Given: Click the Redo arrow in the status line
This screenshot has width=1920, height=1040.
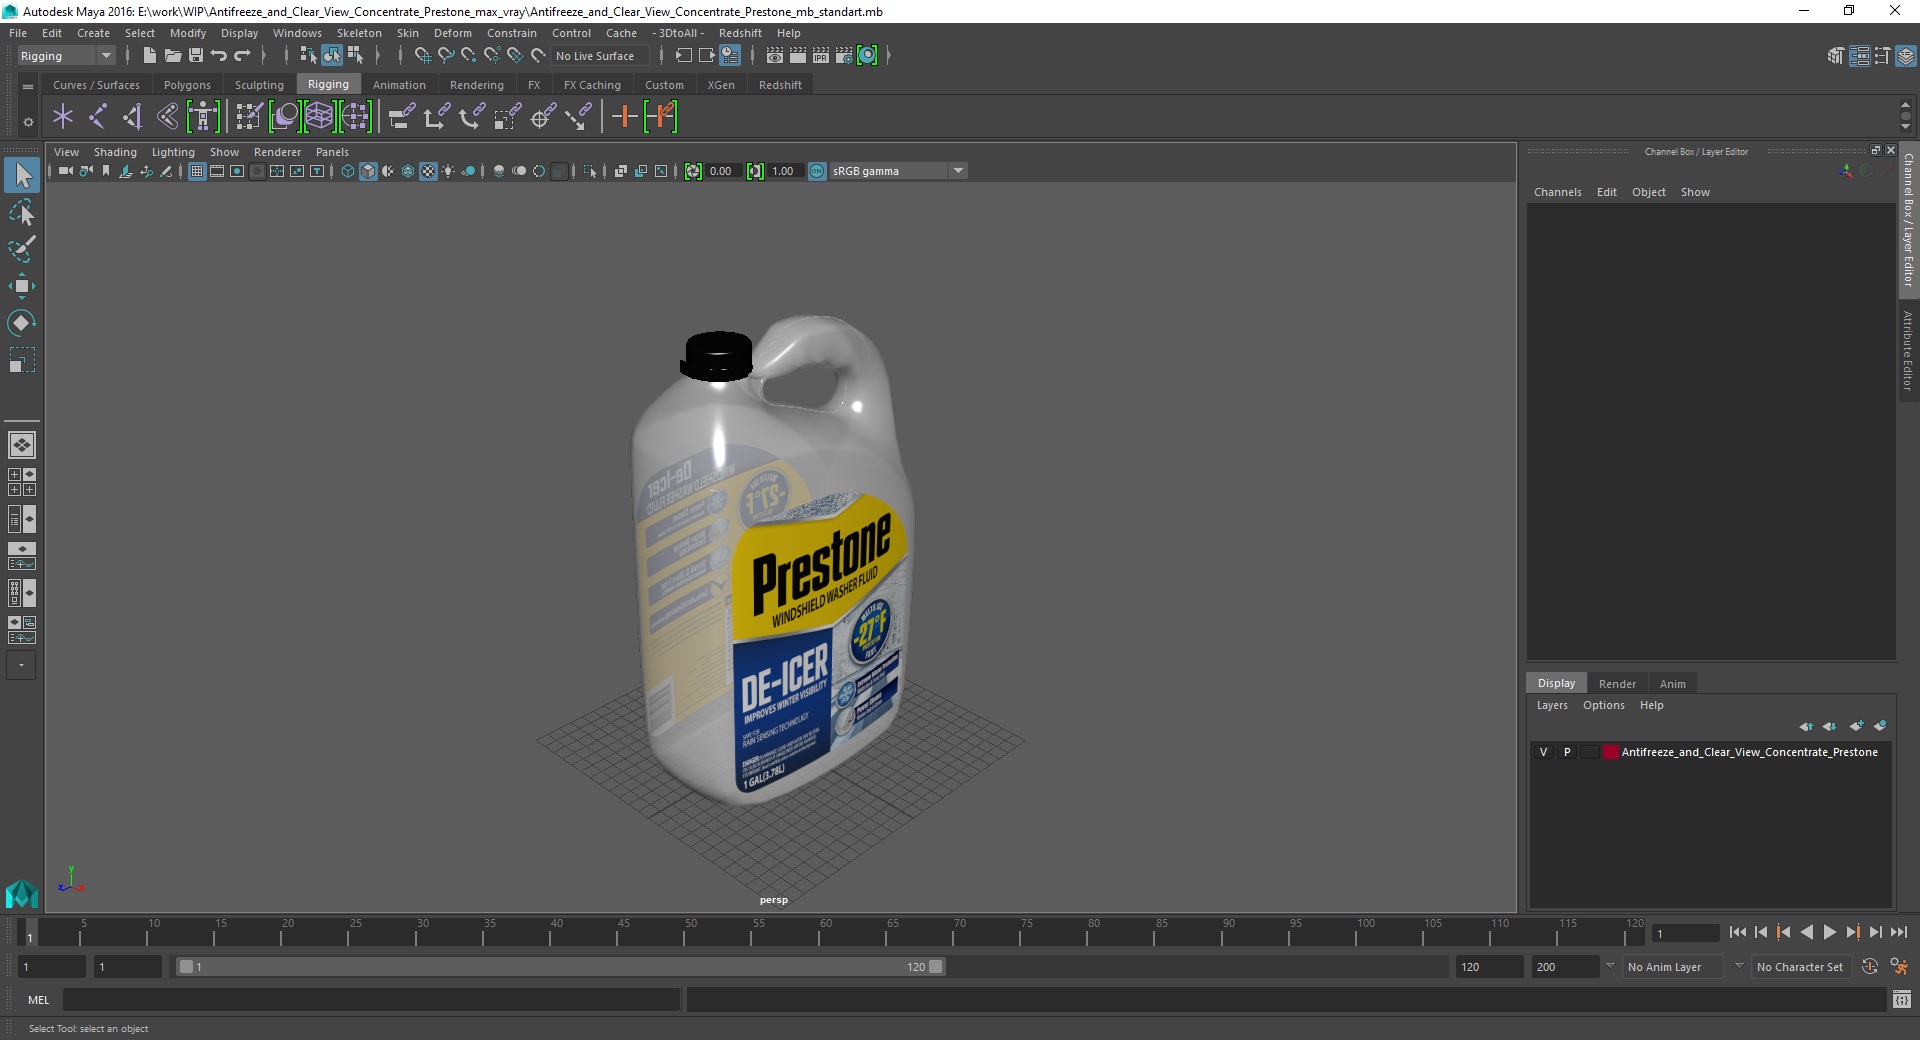Looking at the screenshot, I should [242, 56].
